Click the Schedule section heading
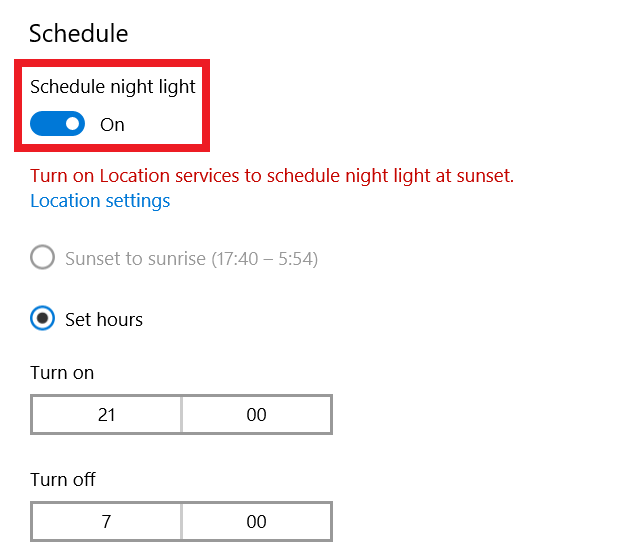The width and height of the screenshot is (635, 556). click(x=78, y=33)
